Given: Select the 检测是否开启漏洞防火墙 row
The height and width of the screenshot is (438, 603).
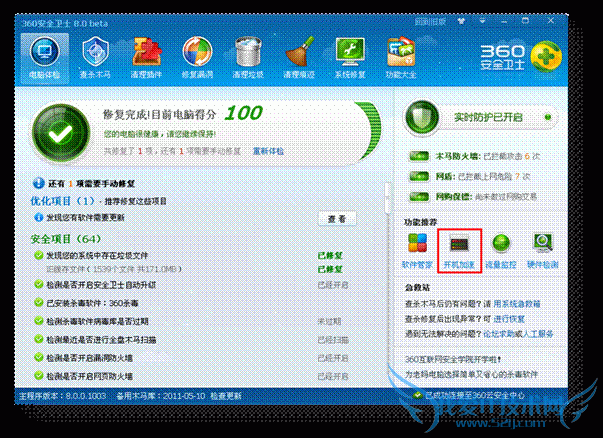Looking at the screenshot, I should (x=192, y=358).
